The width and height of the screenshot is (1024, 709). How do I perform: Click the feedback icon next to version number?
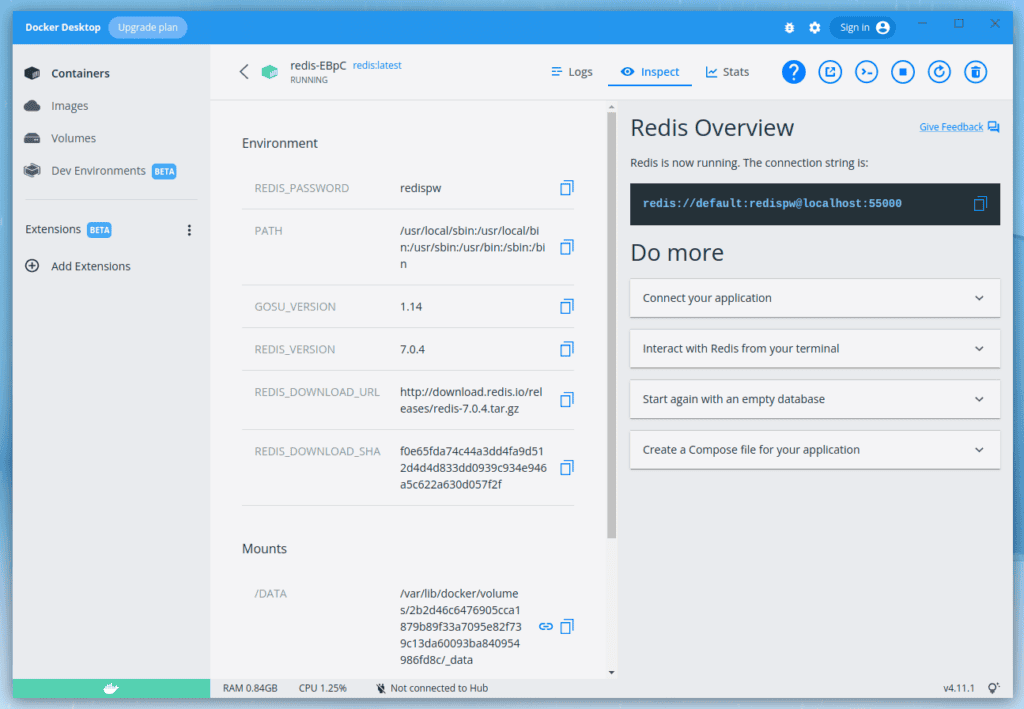tap(993, 688)
